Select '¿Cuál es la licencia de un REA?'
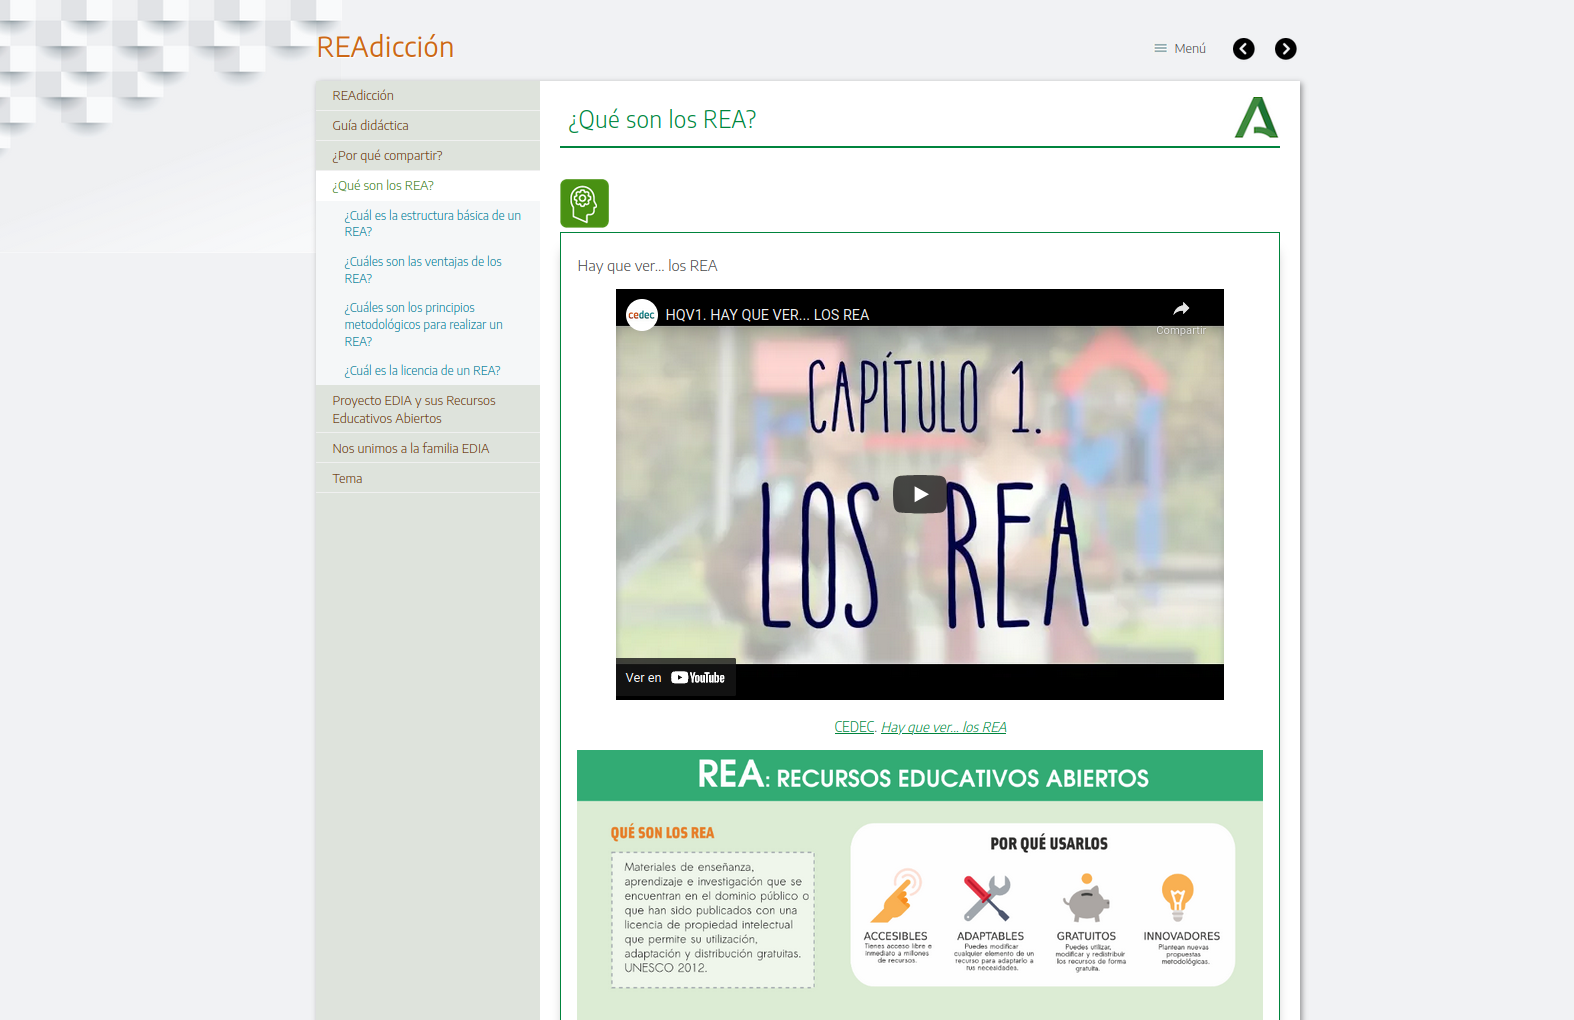The width and height of the screenshot is (1574, 1020). click(x=422, y=371)
